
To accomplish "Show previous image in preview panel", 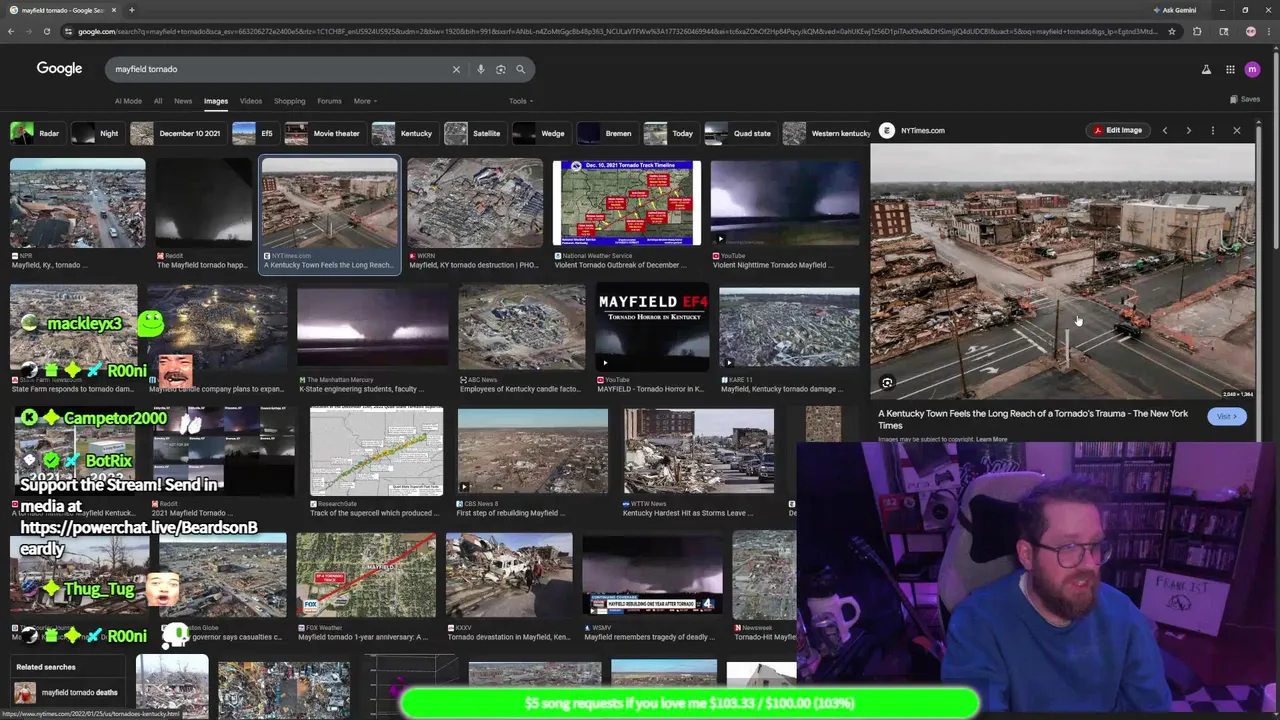I will pyautogui.click(x=1164, y=130).
